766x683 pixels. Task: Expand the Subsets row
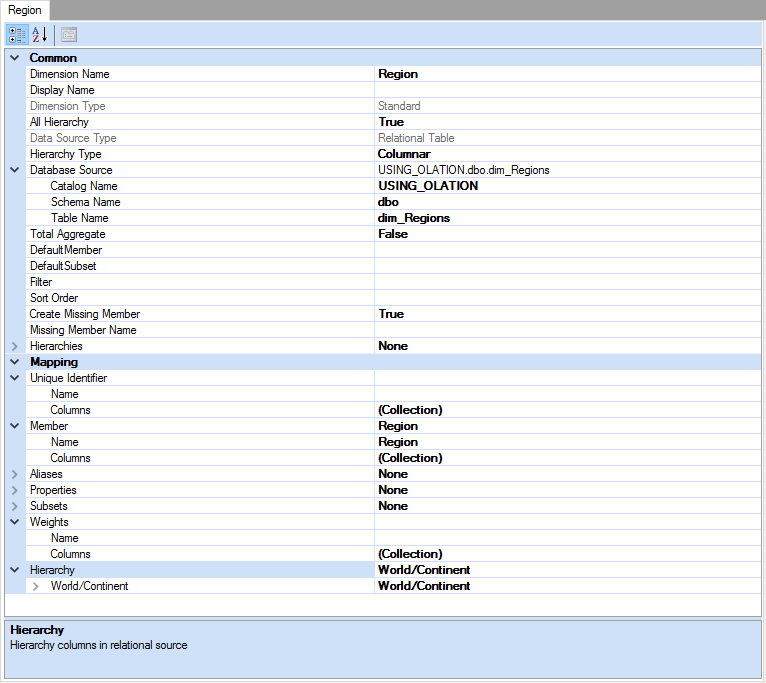[x=15, y=506]
